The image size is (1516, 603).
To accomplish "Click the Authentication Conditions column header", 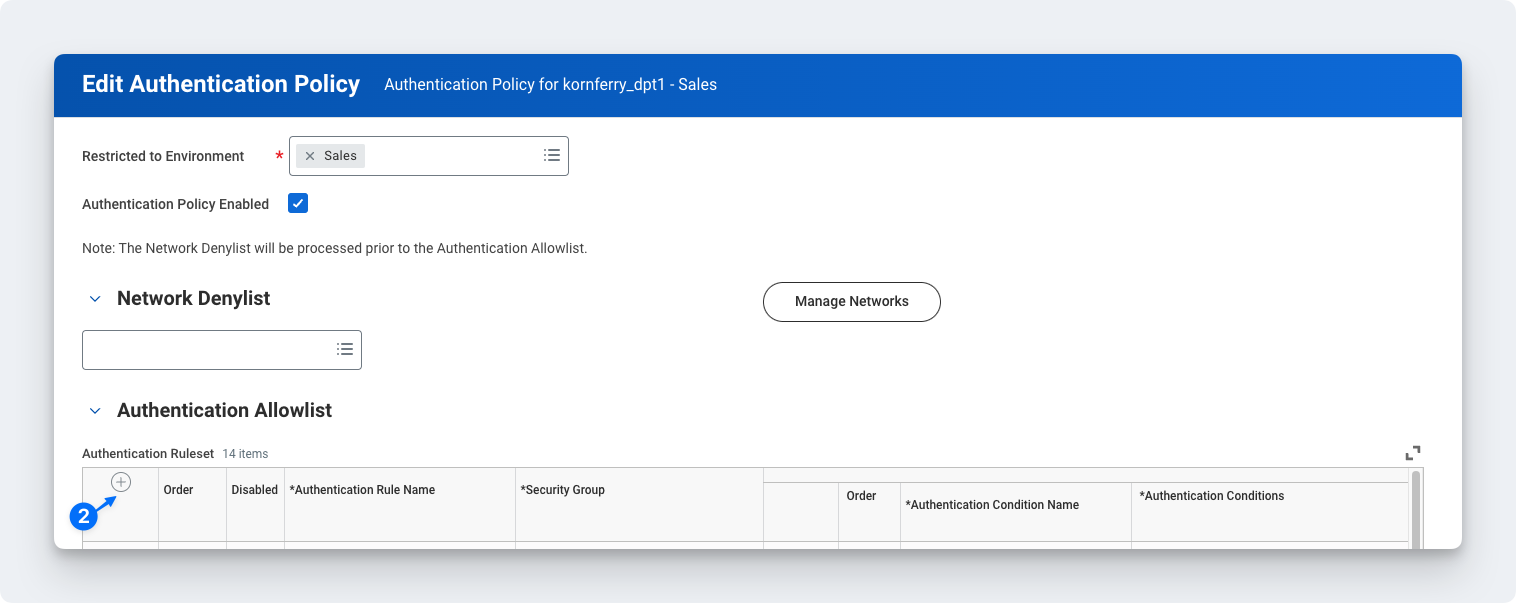I will pyautogui.click(x=1213, y=496).
